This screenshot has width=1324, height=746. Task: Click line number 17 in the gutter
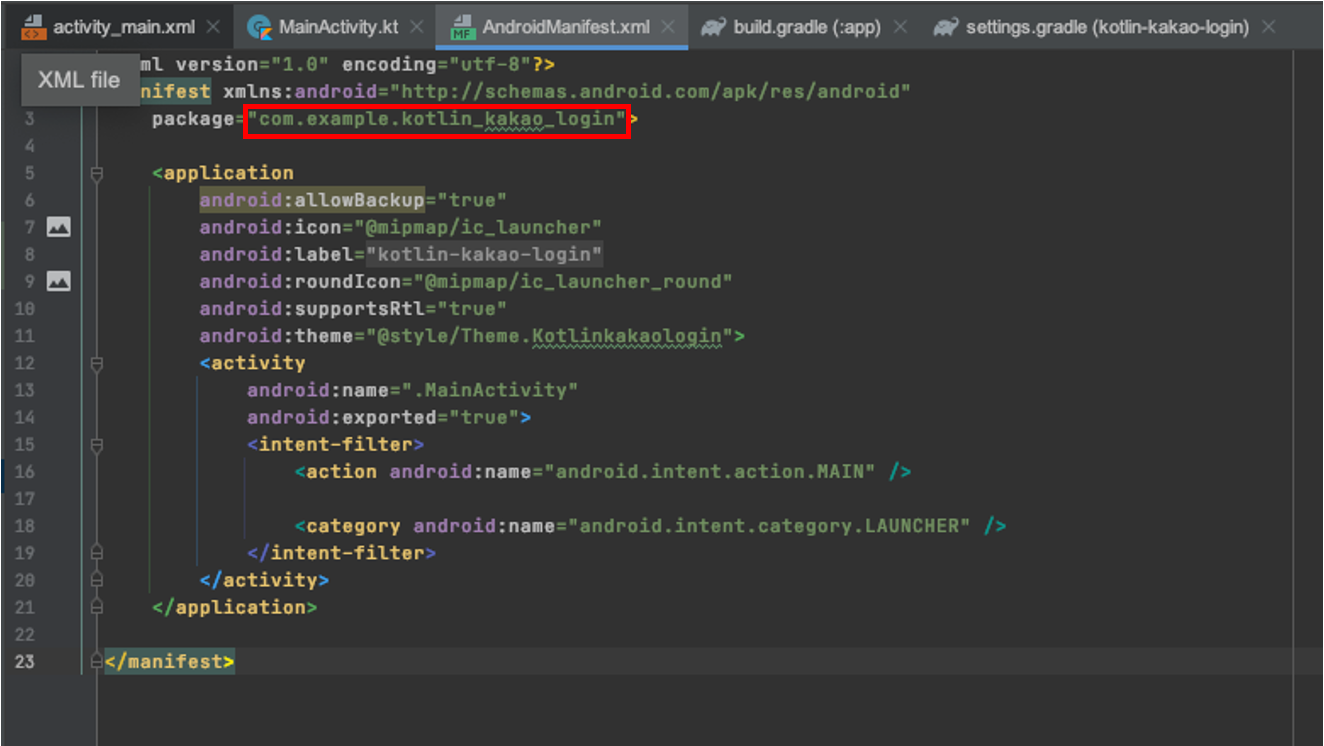point(24,498)
